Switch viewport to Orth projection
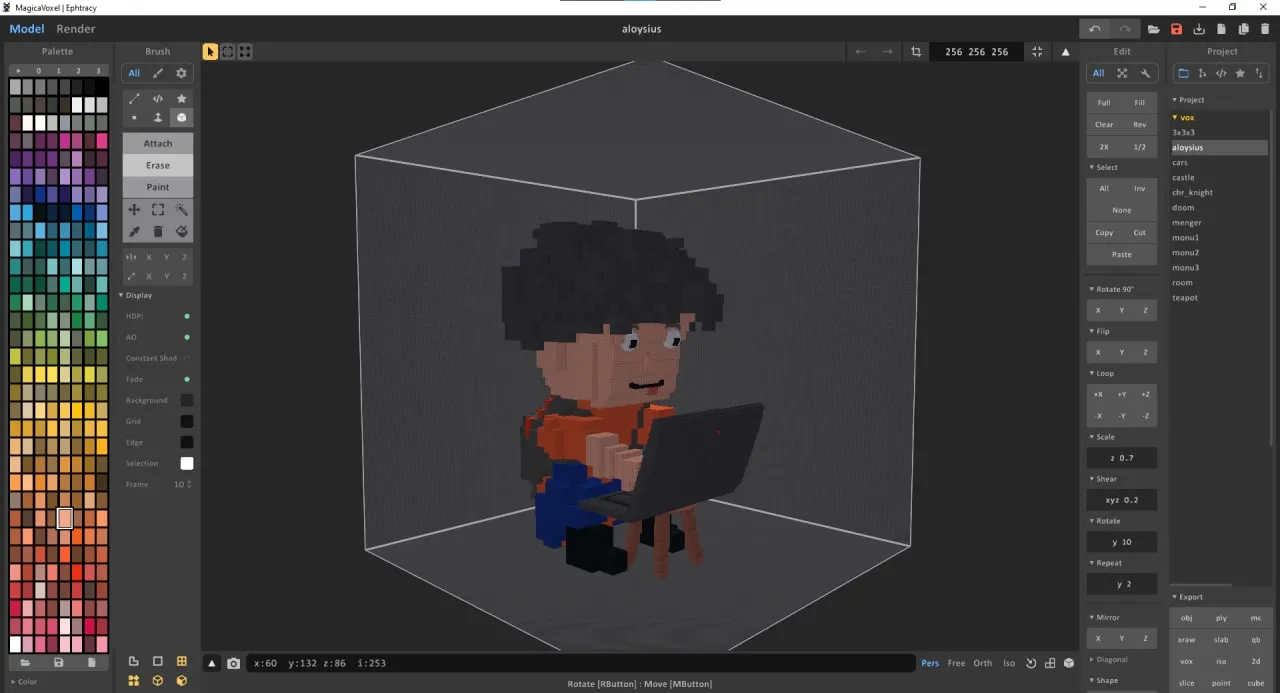 (982, 662)
